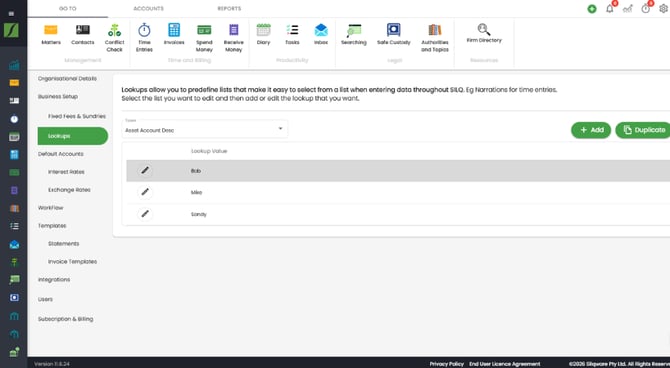Open Authorities and Topics books icon
Image resolution: width=670 pixels, height=368 pixels.
coord(435,38)
